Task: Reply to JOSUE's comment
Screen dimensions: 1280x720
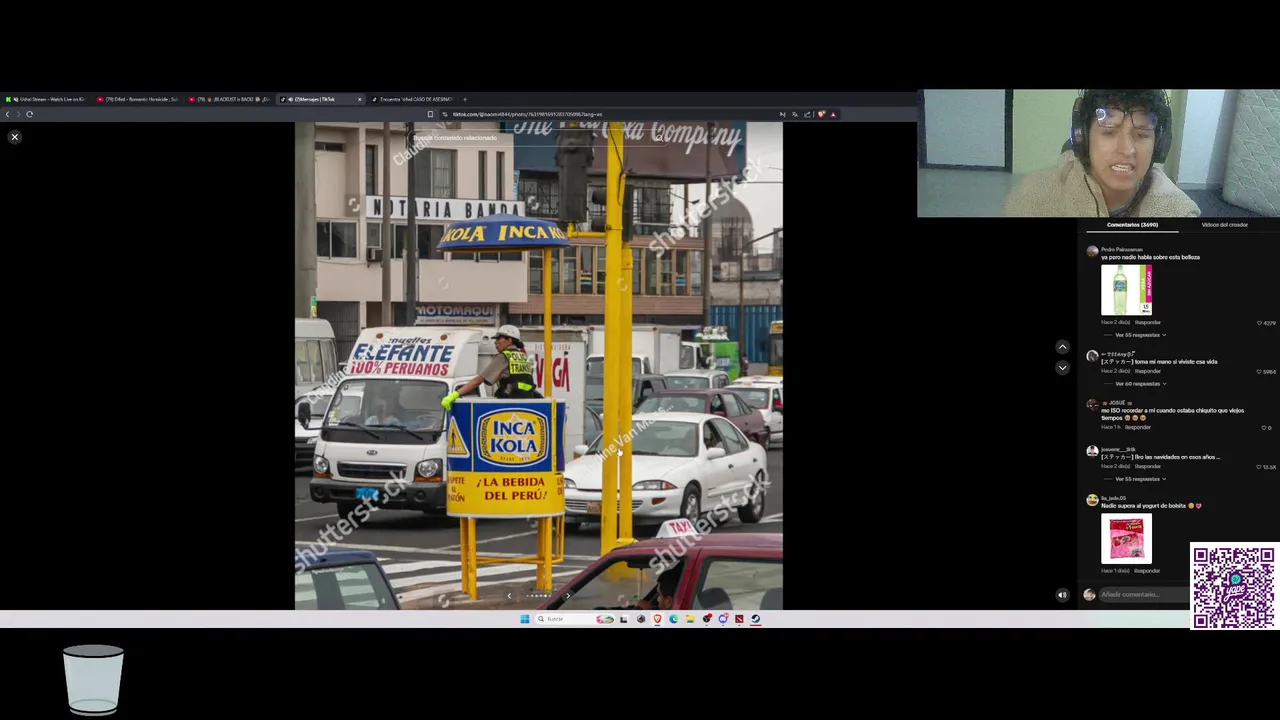Action: (x=1137, y=427)
